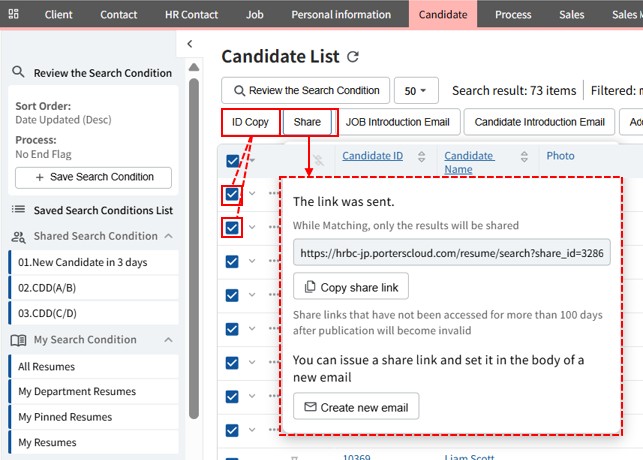Click the app grid menu icon
Viewport: 643px width, 460px height.
click(14, 15)
